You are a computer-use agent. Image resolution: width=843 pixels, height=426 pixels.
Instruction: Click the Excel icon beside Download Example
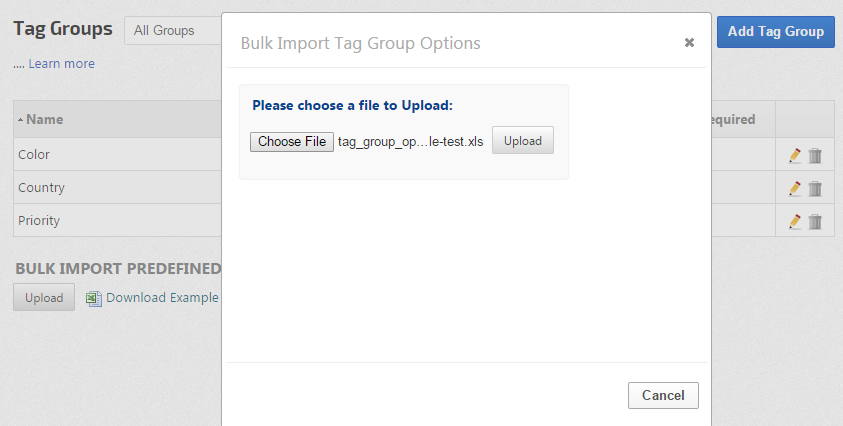click(94, 298)
